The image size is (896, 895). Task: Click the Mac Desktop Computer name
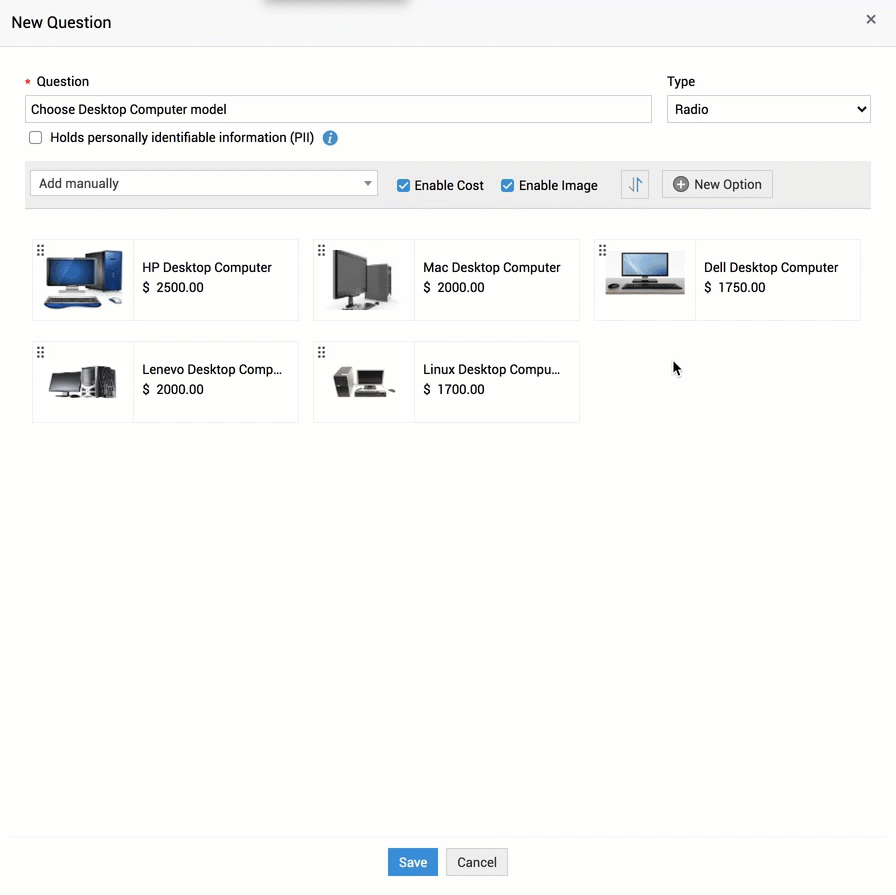click(x=491, y=267)
